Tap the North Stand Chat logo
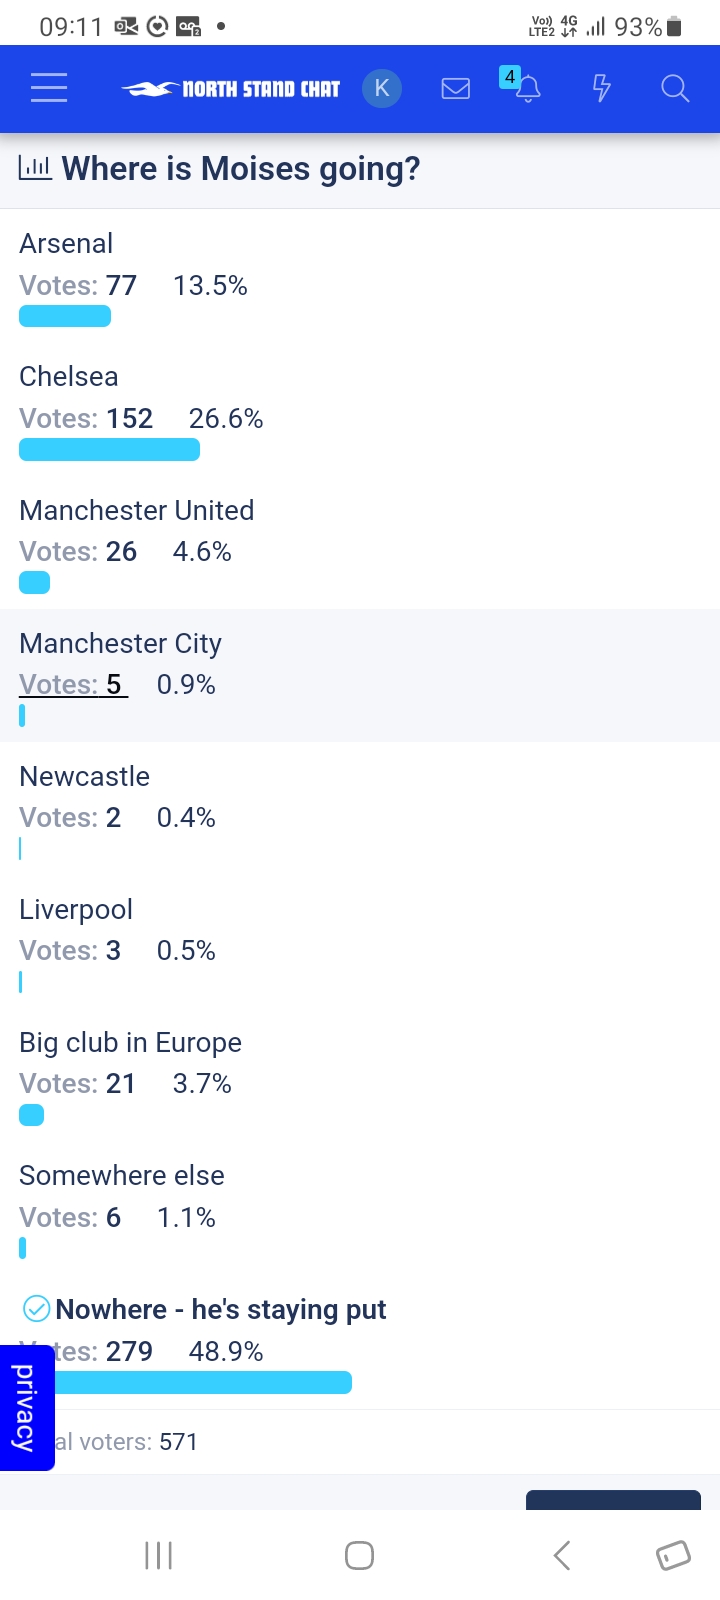Image resolution: width=720 pixels, height=1600 pixels. [x=231, y=89]
